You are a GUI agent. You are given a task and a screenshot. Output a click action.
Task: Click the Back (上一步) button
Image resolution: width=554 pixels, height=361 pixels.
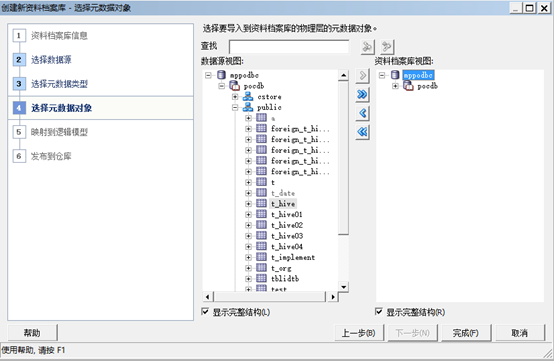click(x=359, y=333)
